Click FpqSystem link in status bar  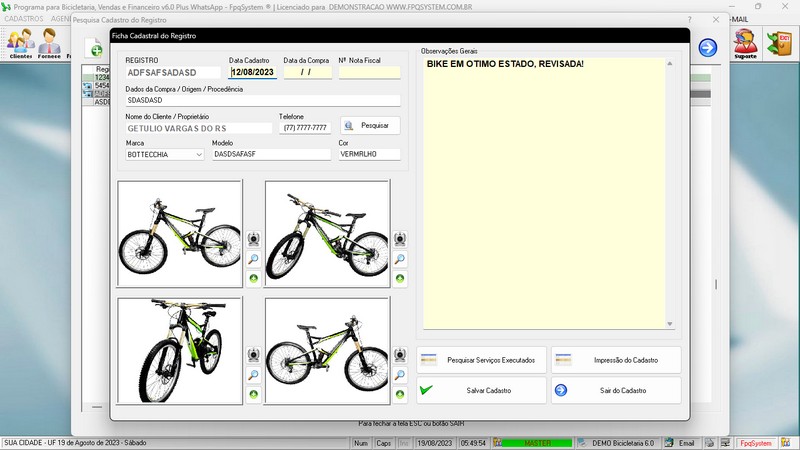[756, 443]
